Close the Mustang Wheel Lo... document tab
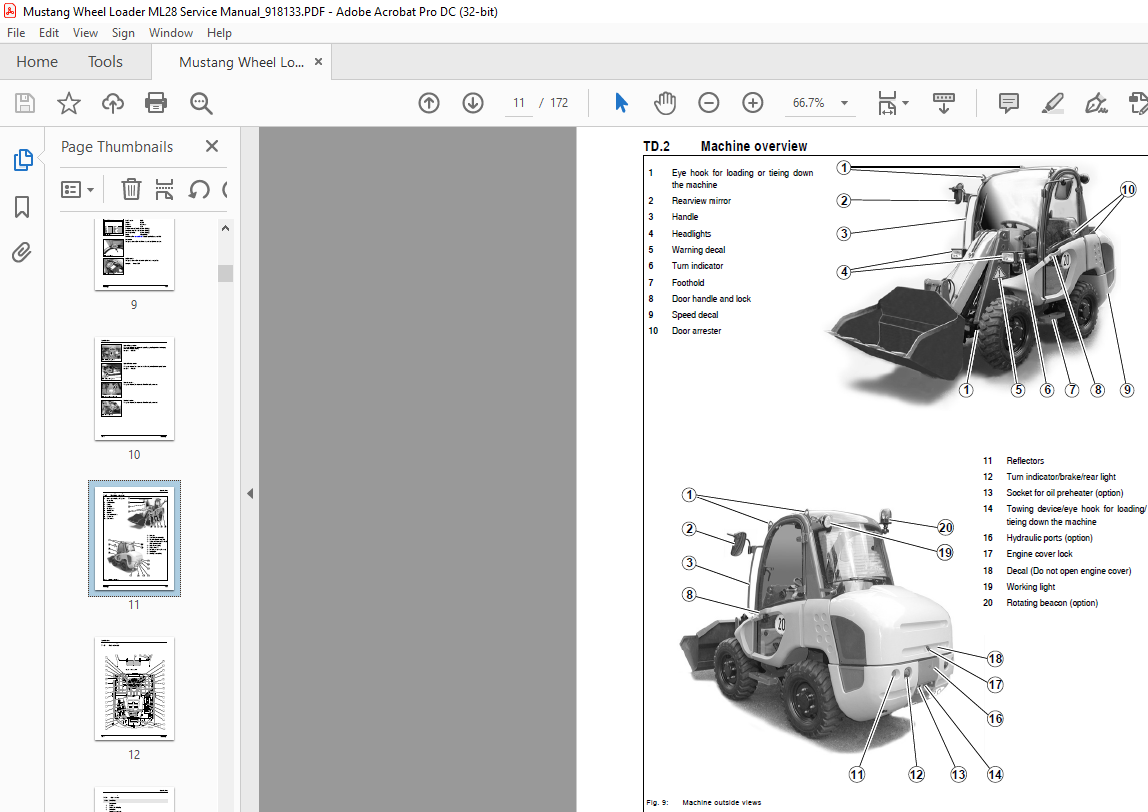 [x=318, y=62]
